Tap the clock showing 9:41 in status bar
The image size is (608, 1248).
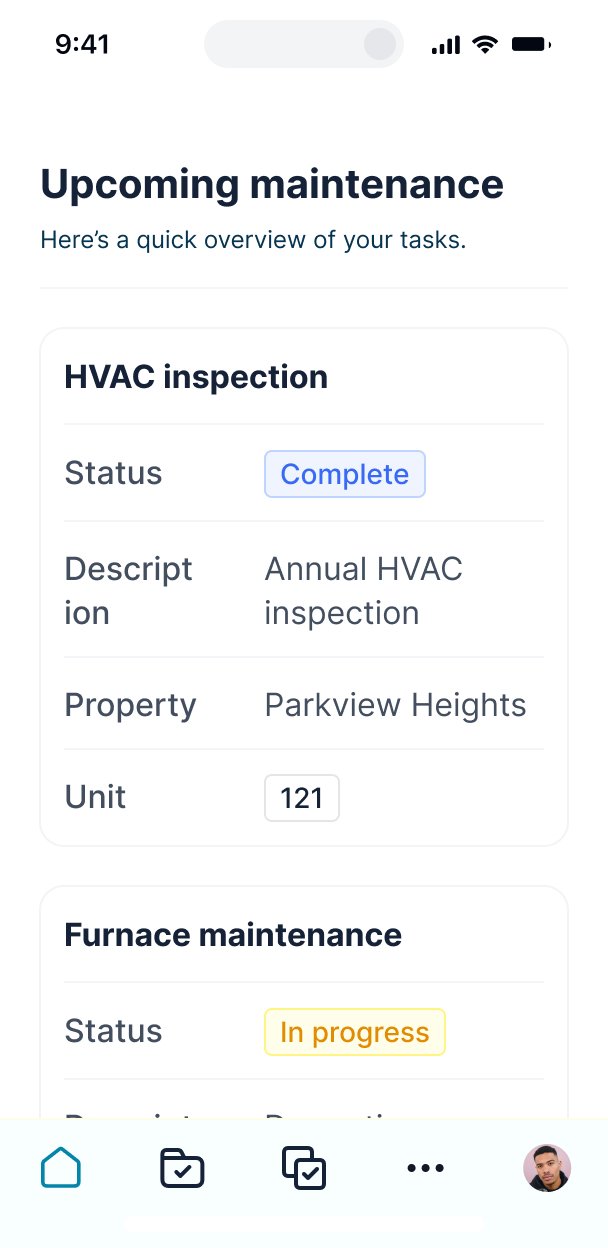[82, 44]
